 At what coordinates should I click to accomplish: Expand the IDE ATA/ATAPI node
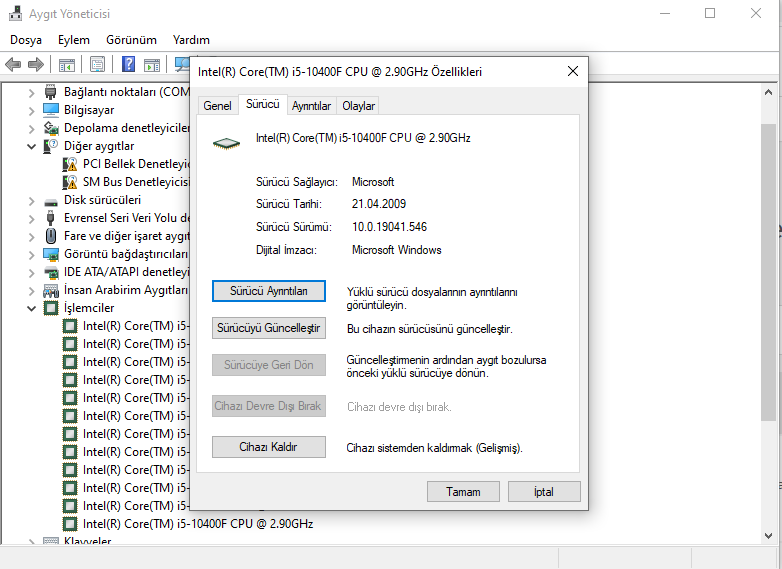[31, 273]
